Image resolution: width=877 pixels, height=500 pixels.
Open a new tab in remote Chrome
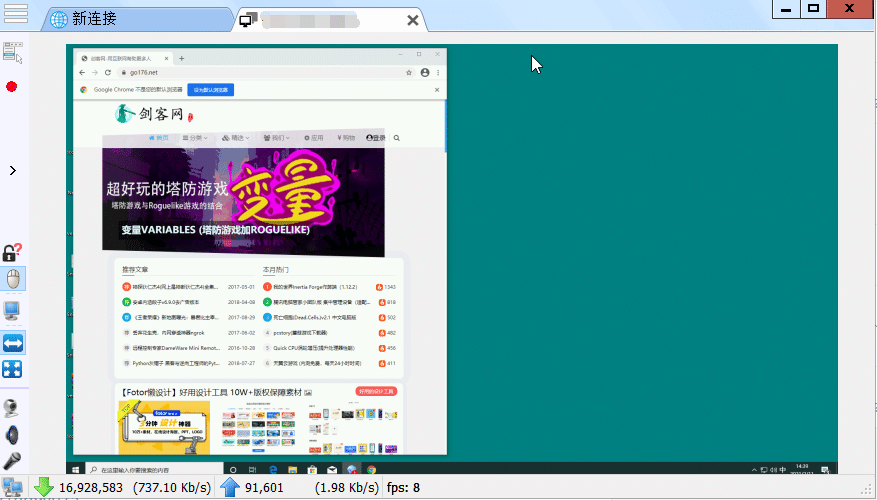coord(181,58)
